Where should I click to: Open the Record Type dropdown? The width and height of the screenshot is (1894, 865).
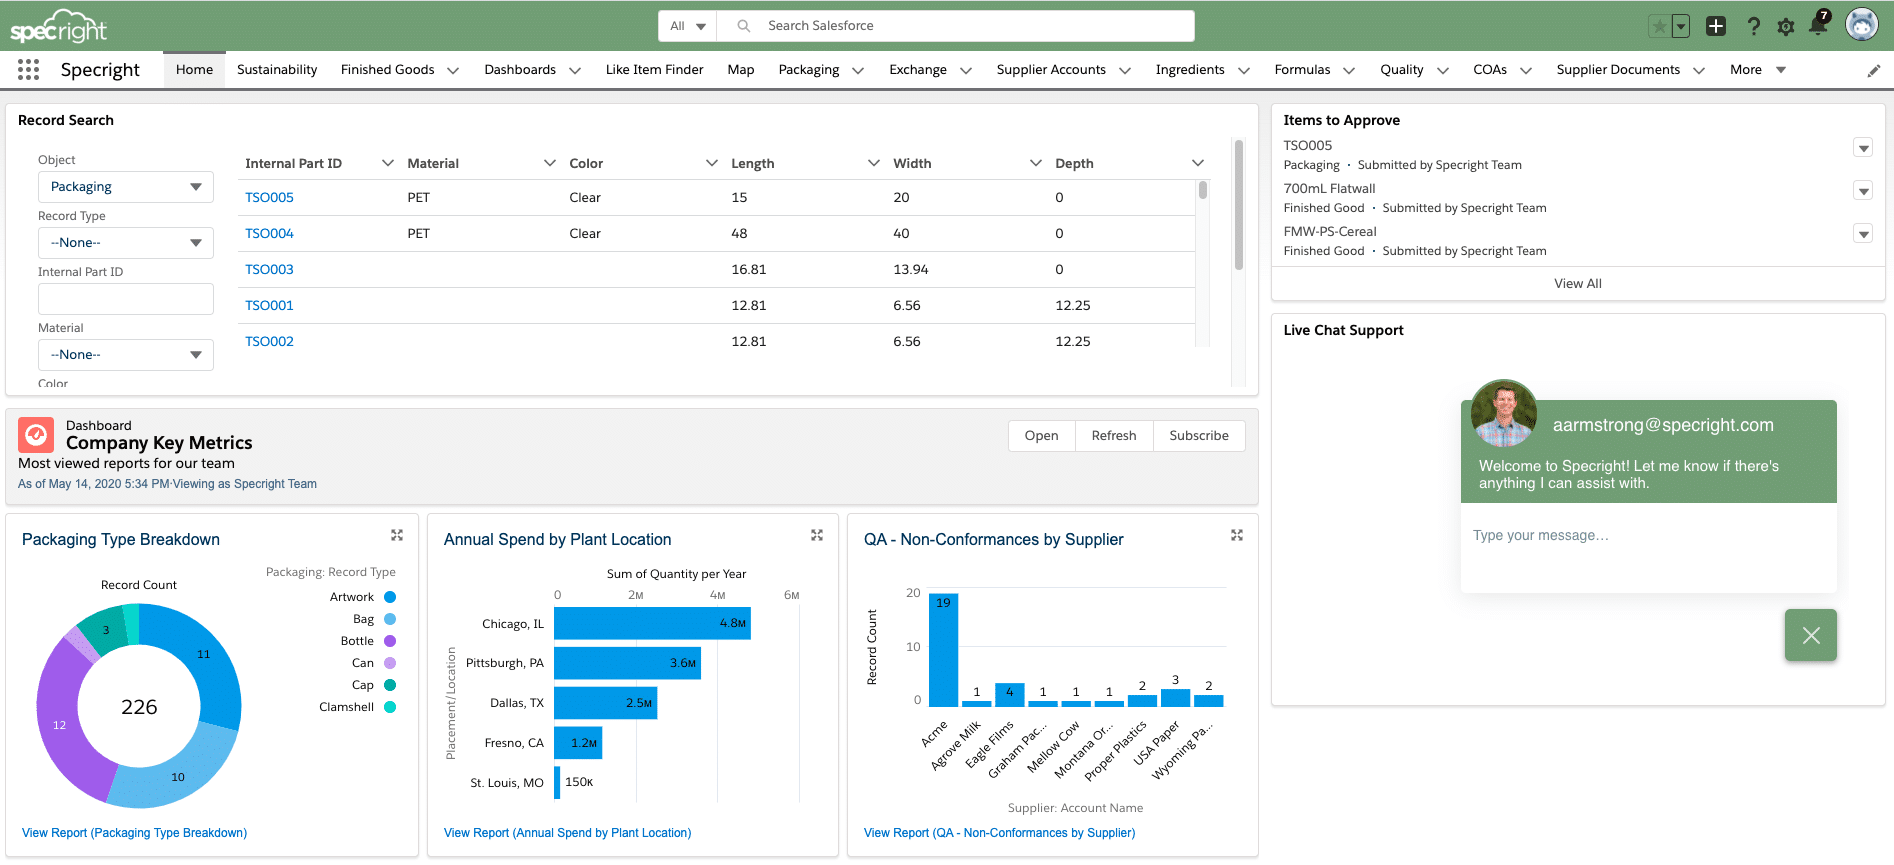126,243
